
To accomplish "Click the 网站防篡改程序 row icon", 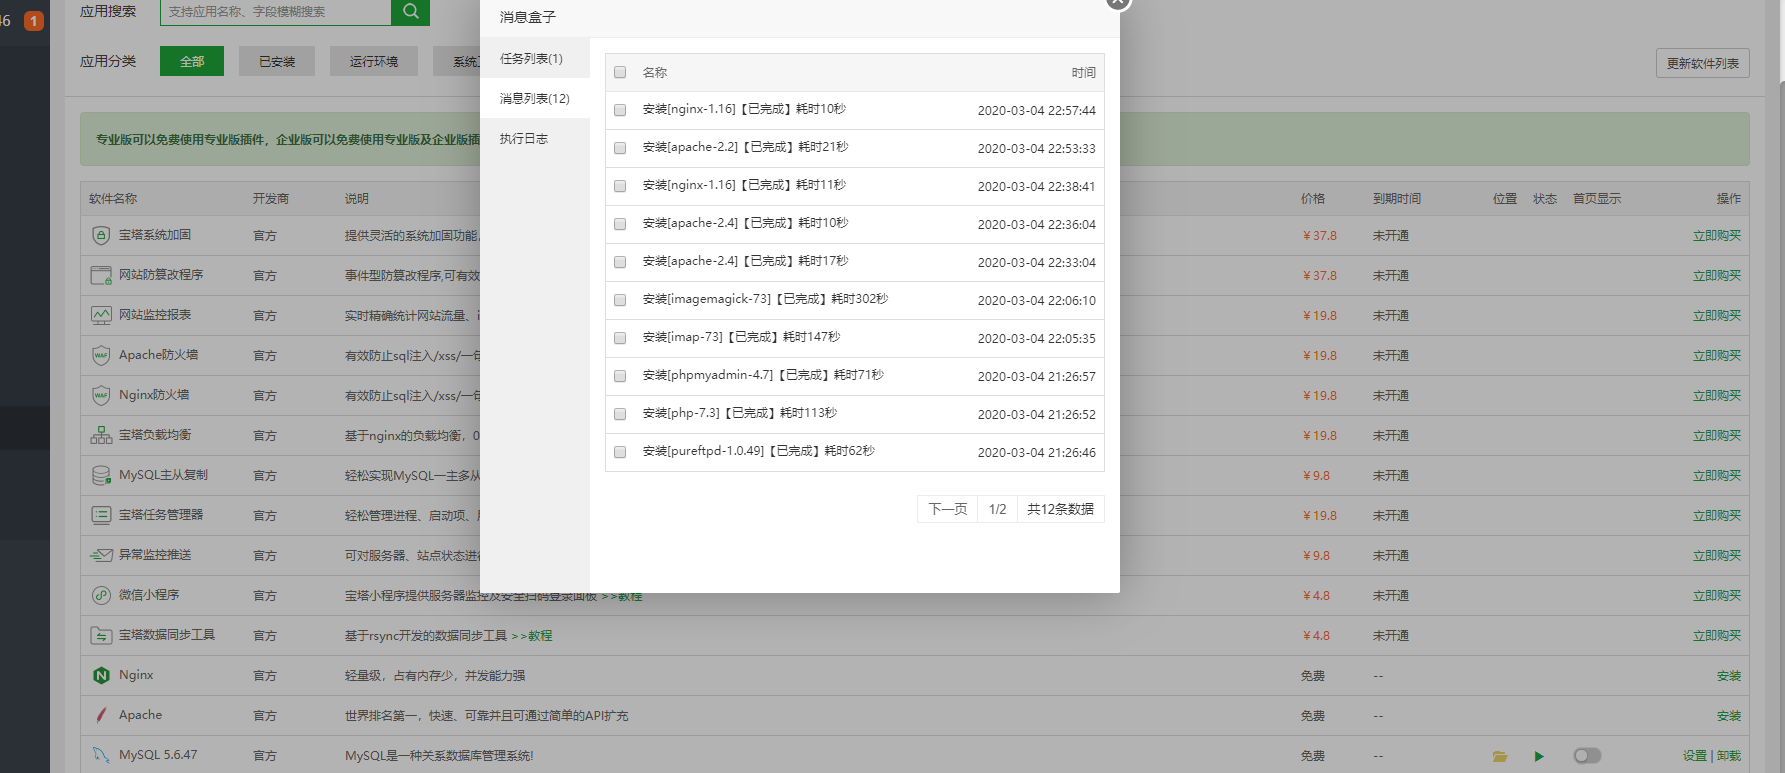I will (x=101, y=275).
